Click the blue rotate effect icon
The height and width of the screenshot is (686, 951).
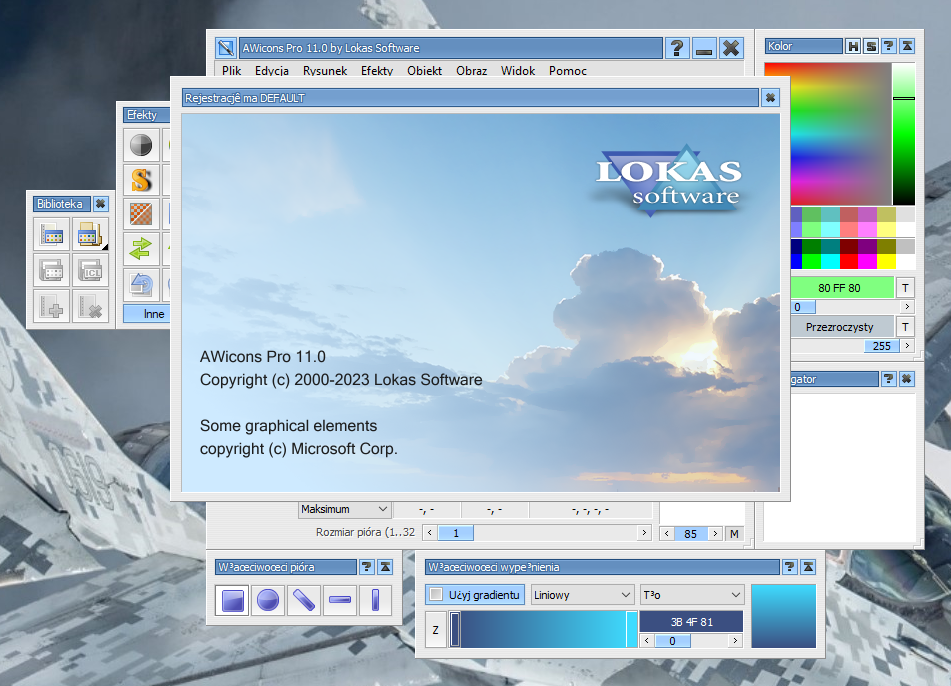[141, 283]
